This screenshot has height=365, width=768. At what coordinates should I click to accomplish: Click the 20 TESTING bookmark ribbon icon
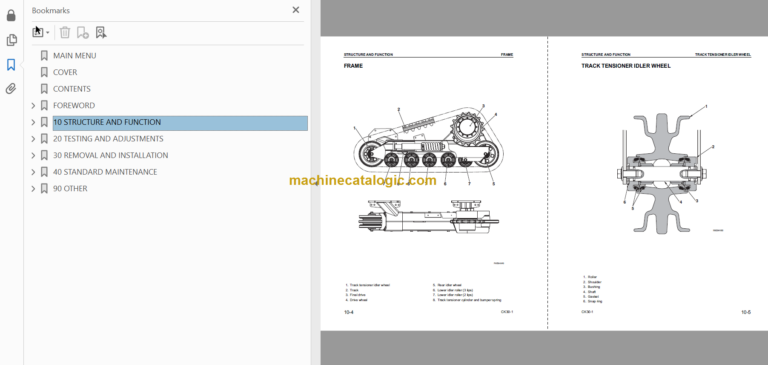44,139
